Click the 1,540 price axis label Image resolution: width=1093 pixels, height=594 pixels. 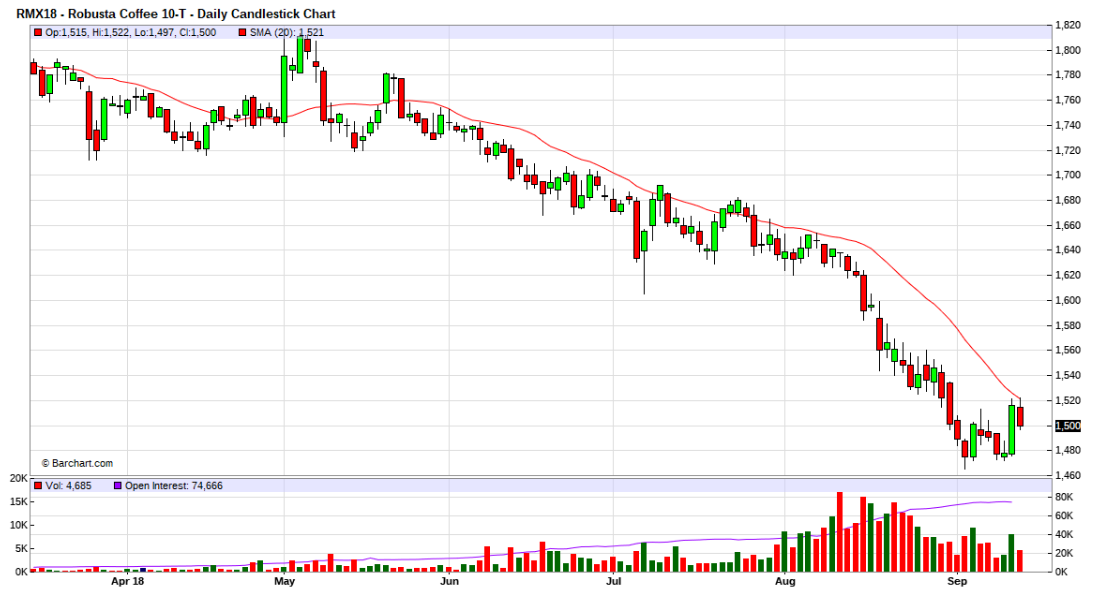point(1068,376)
